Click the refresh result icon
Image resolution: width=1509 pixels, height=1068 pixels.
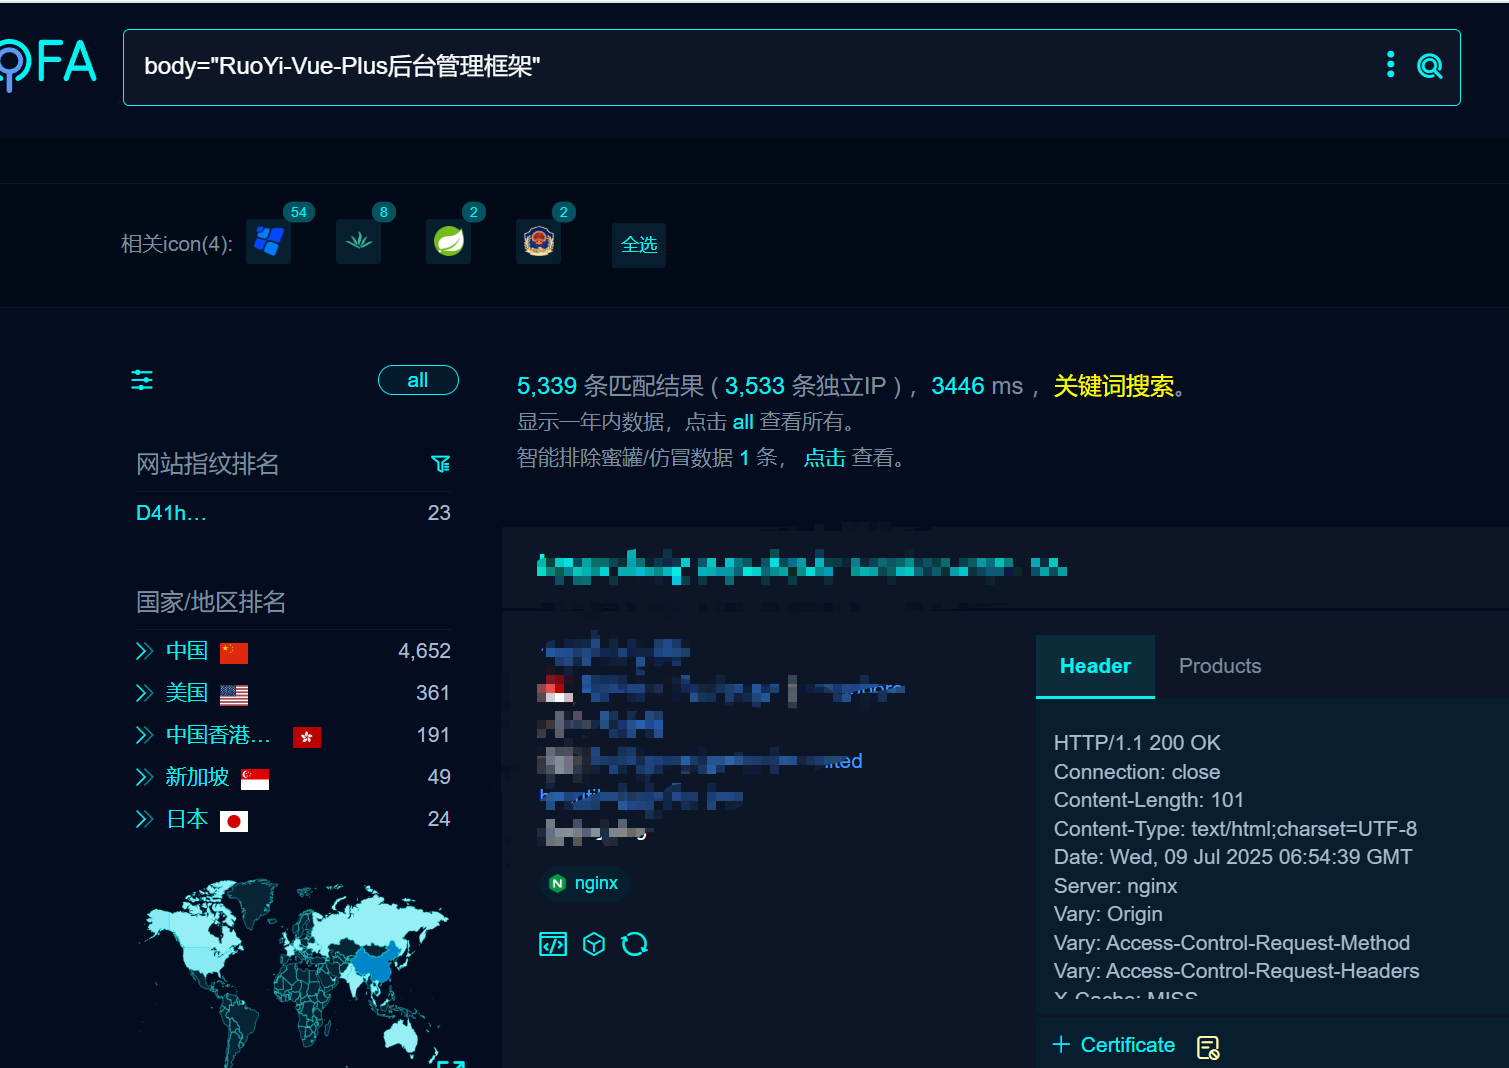[x=635, y=944]
